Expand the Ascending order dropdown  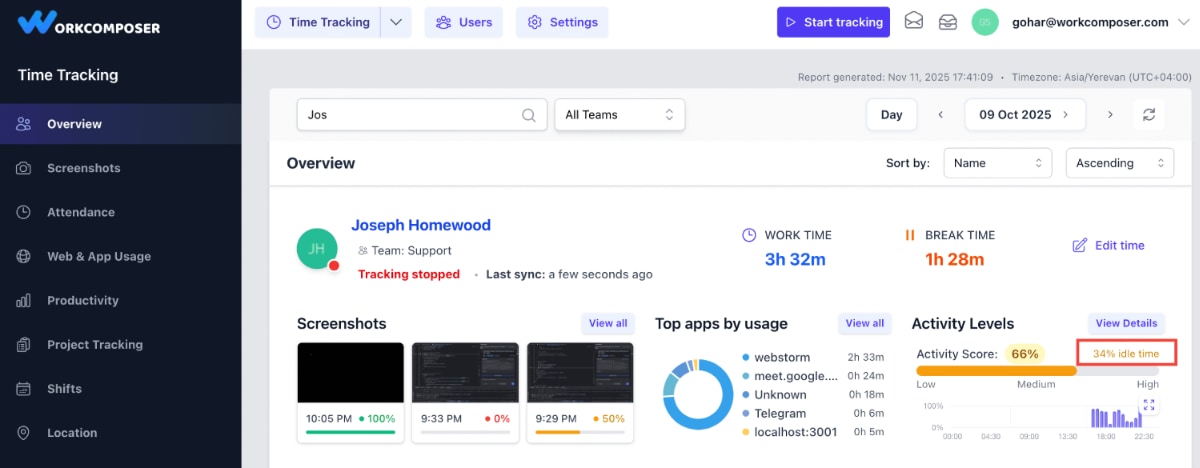[x=1119, y=163]
